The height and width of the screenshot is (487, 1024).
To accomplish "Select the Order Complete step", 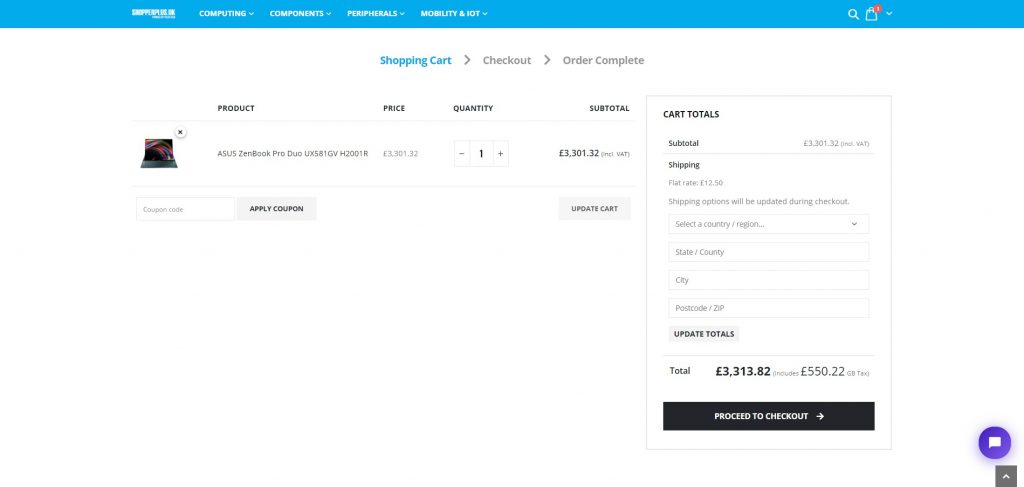I will (603, 60).
